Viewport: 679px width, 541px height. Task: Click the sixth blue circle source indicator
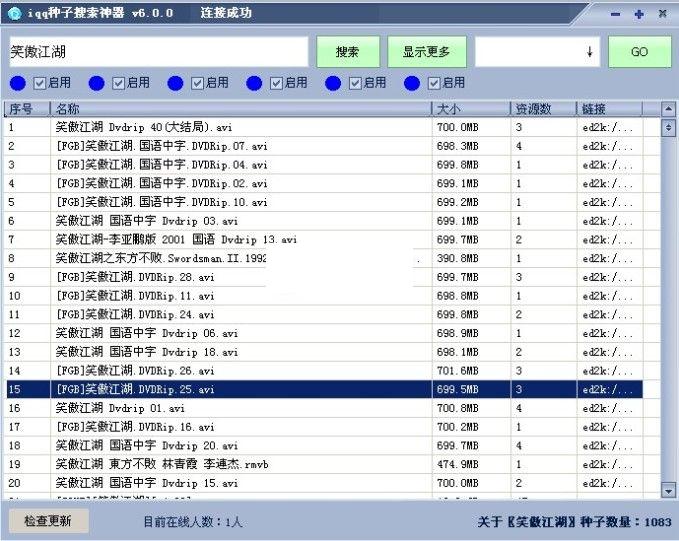tap(411, 83)
